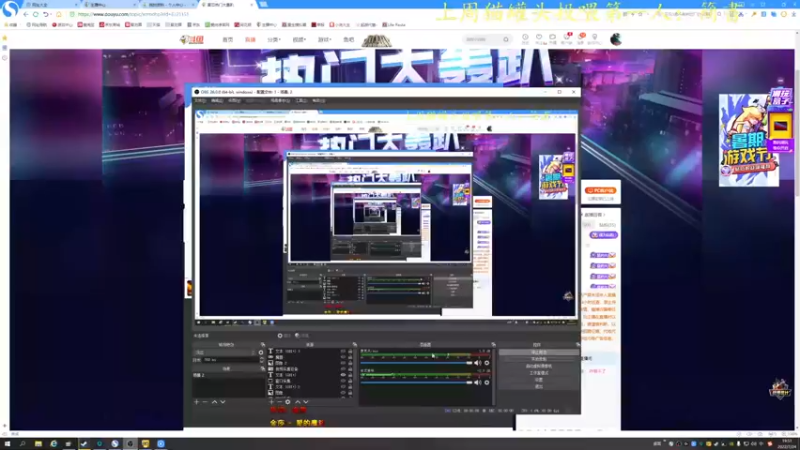The height and width of the screenshot is (450, 800).
Task: Open Settings from OBS controls
Action: pos(539,380)
